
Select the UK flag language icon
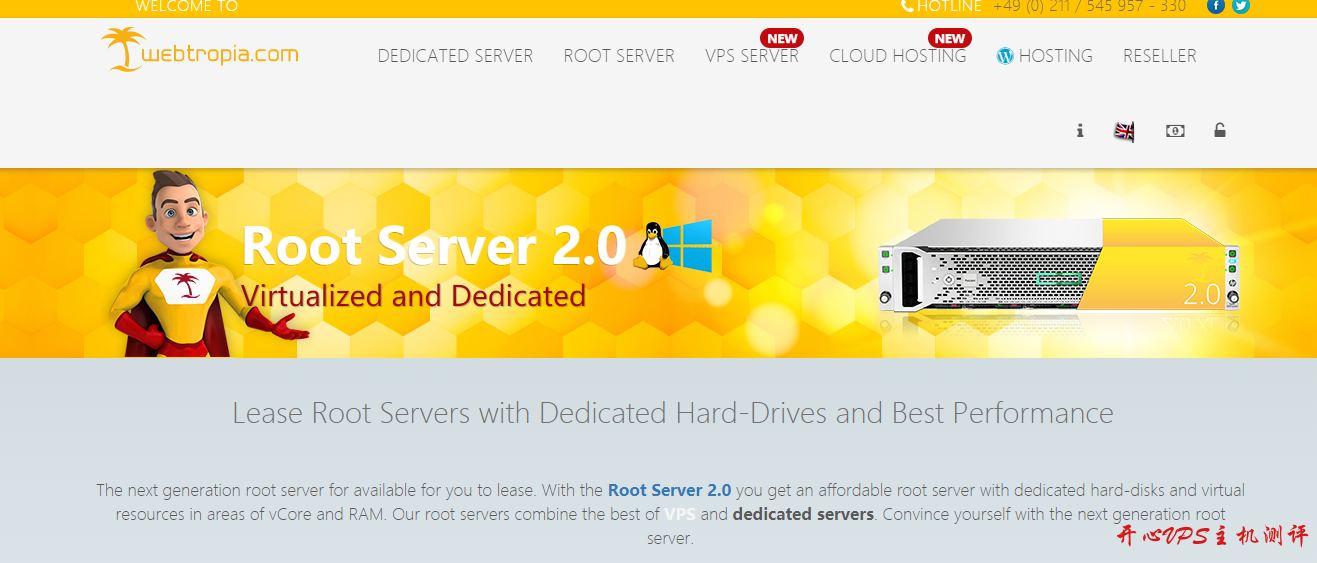pos(1125,131)
